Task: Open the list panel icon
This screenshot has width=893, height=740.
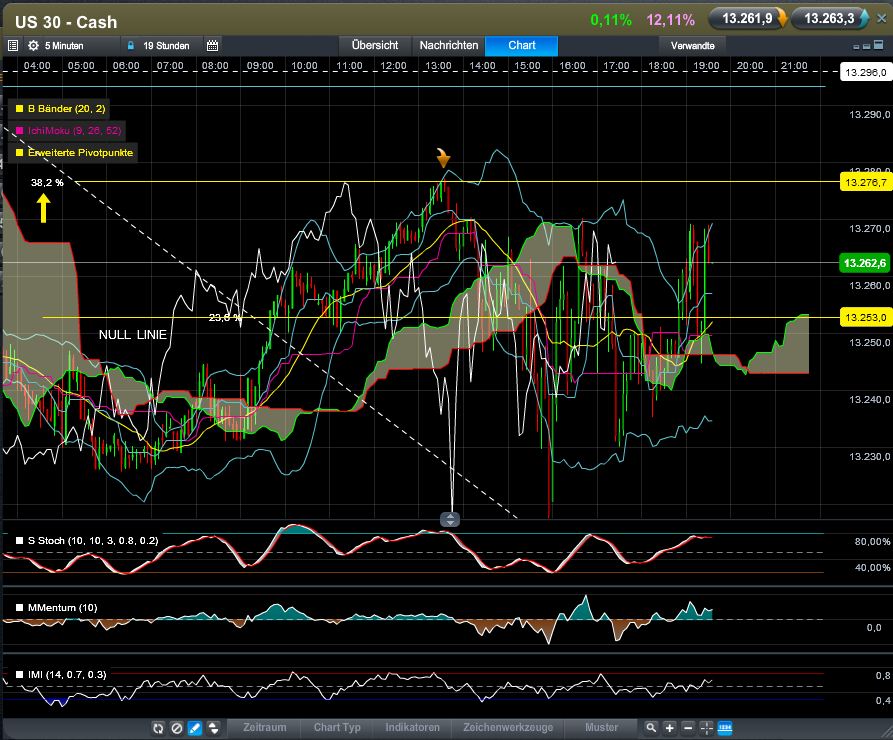Action: [x=13, y=46]
